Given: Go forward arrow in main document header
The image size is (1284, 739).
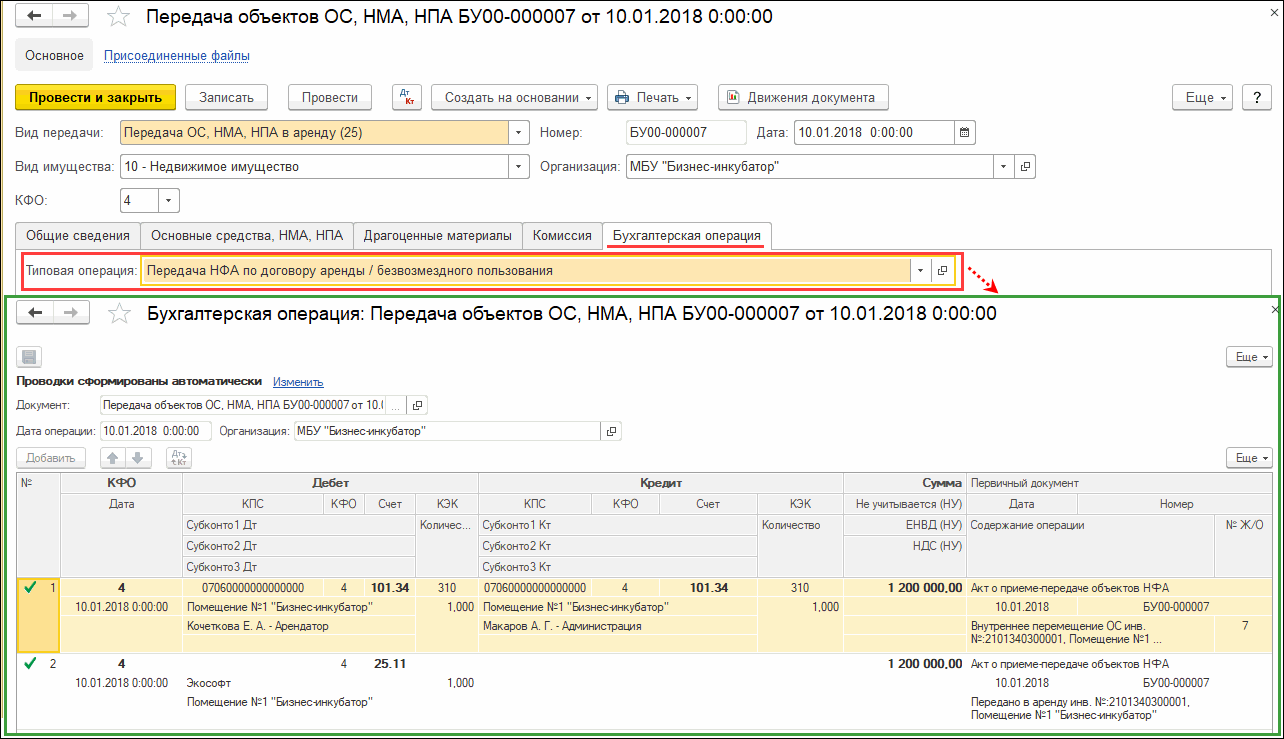Looking at the screenshot, I should (x=70, y=17).
